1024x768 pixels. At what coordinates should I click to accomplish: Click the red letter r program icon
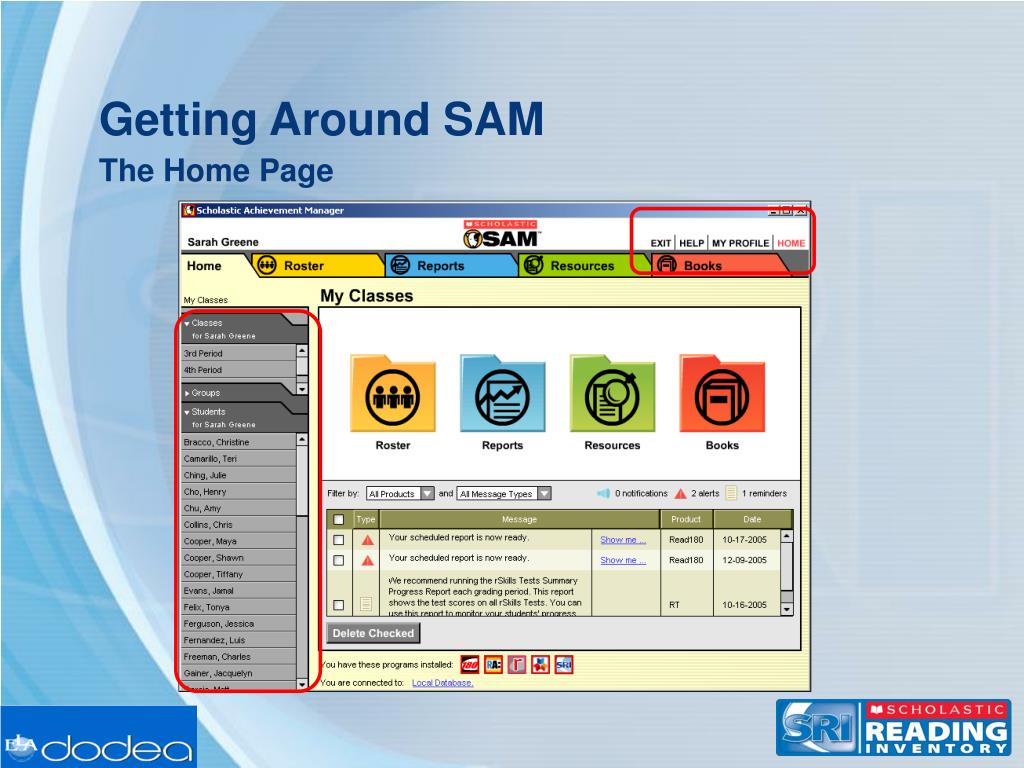(x=517, y=665)
